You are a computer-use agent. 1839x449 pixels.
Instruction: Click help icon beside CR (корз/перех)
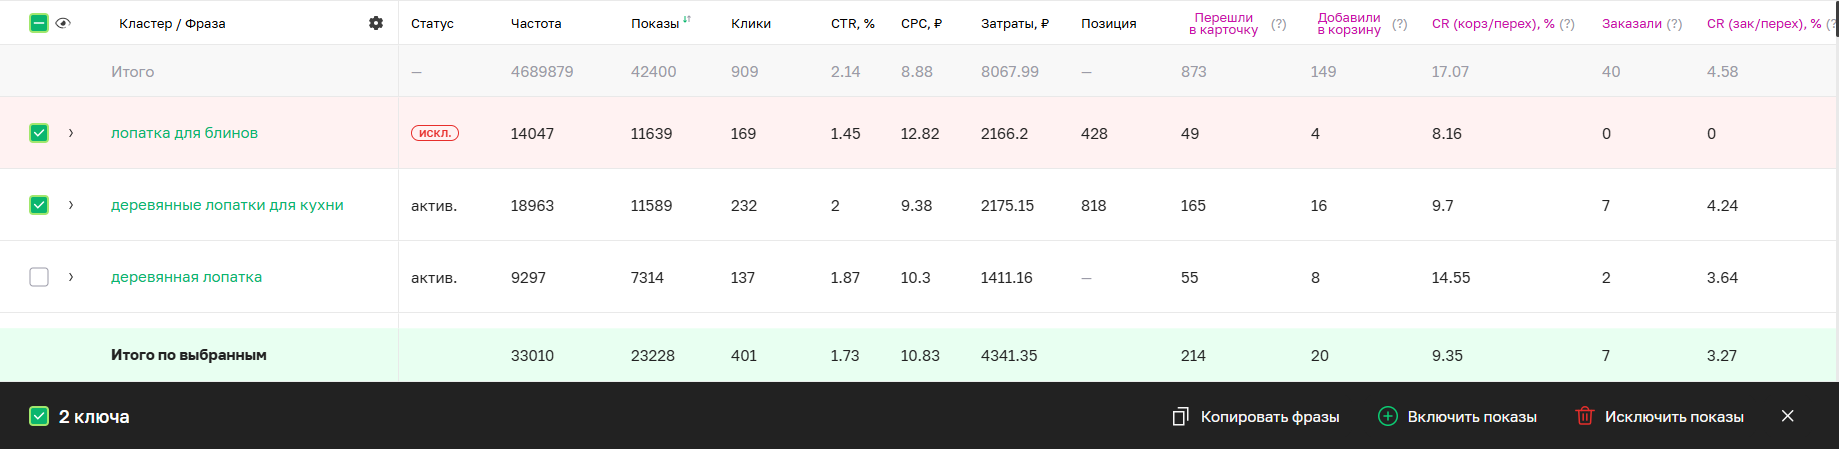(1566, 24)
